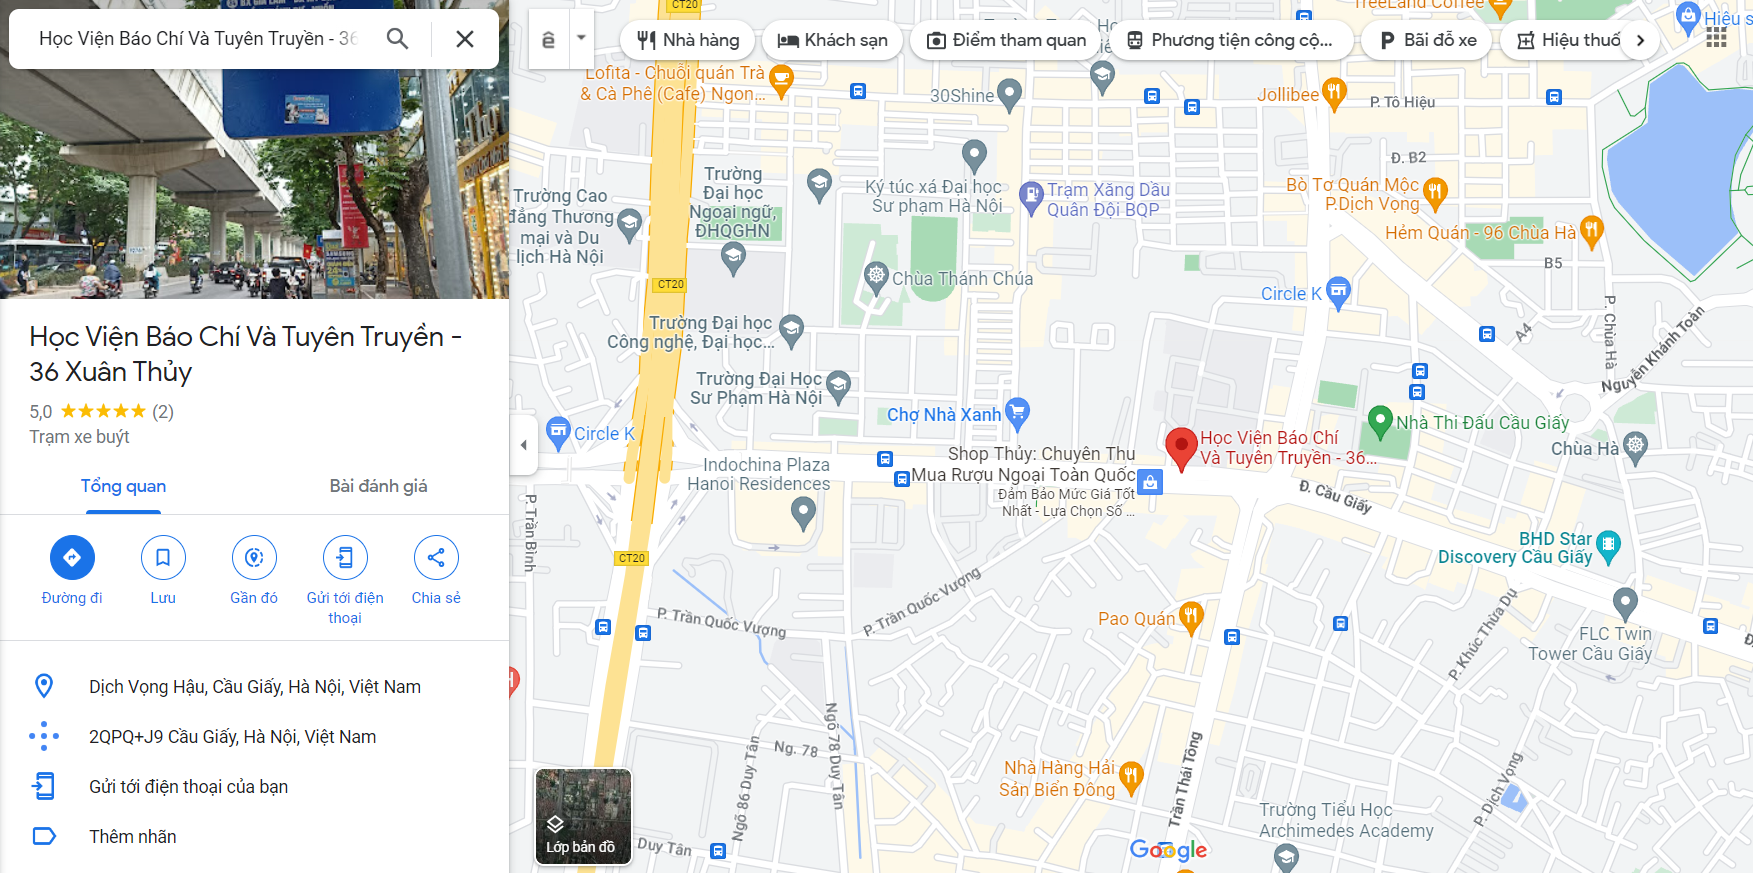
Task: Toggle the Lớp bản đồ satellite layer thumbnail
Action: [x=583, y=816]
